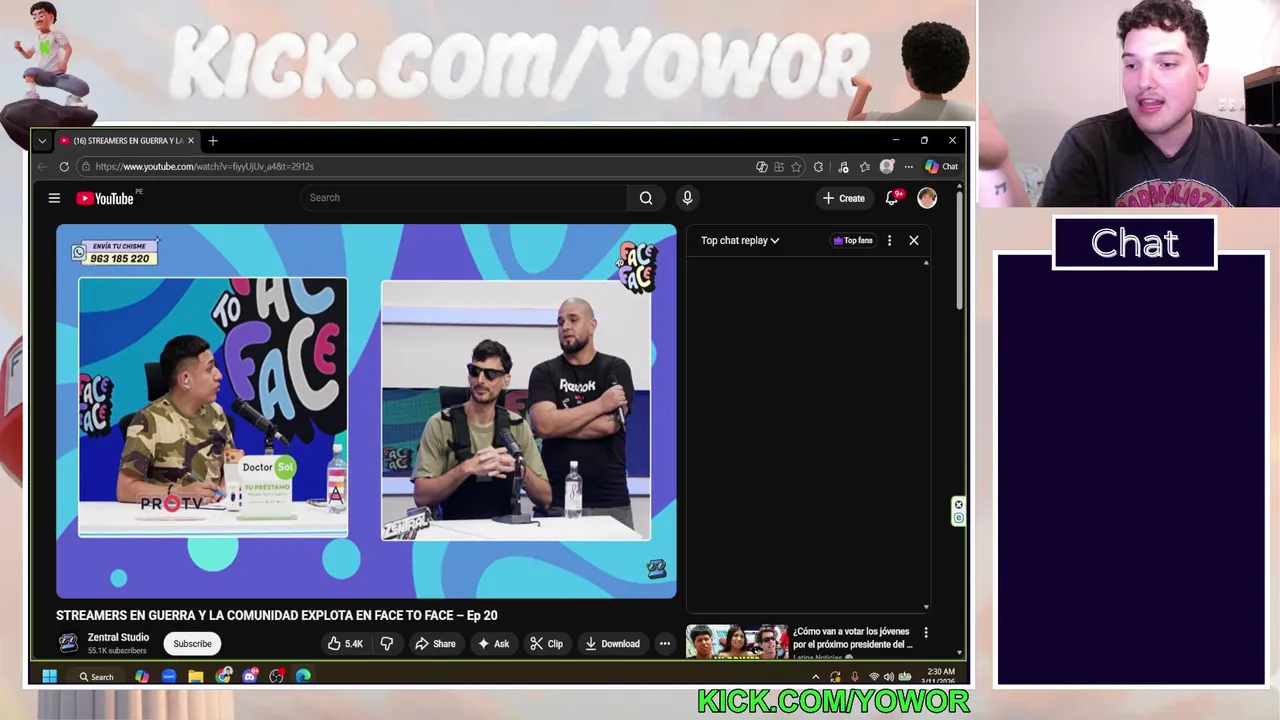Go back with the browser back arrow
Screen dimensions: 1280x720
click(x=41, y=167)
